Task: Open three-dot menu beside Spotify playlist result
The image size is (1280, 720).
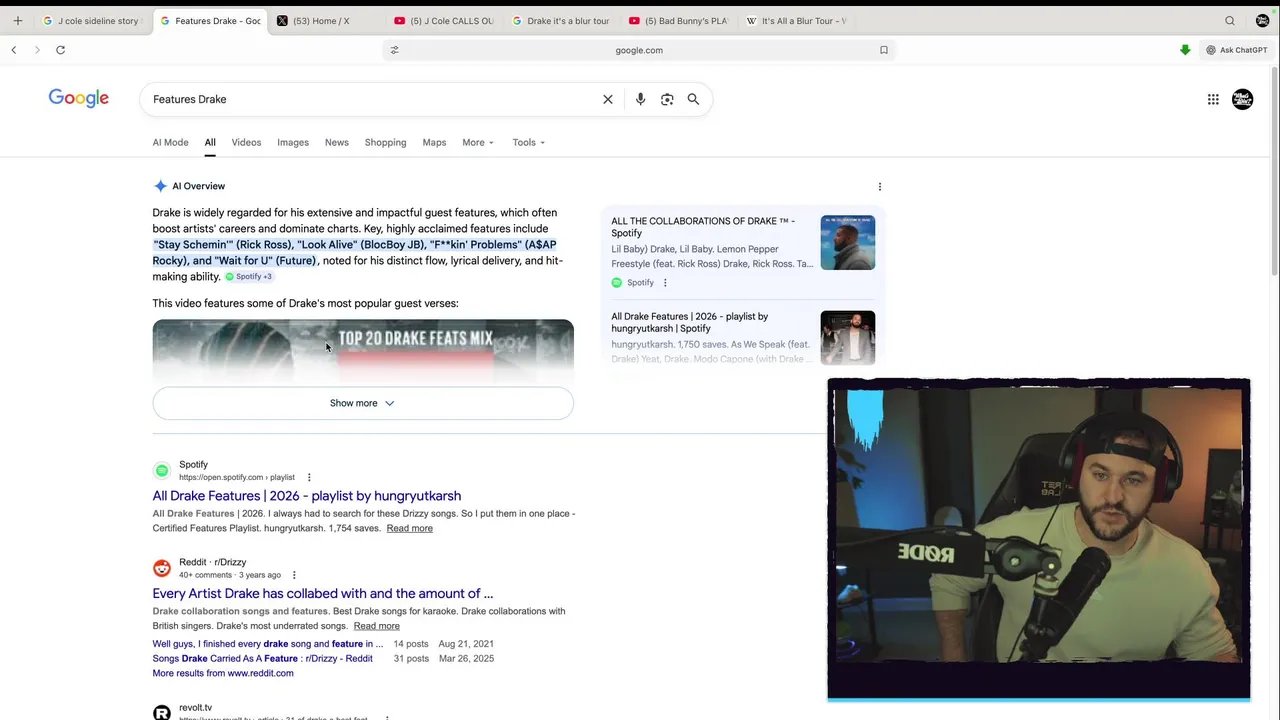Action: (x=309, y=477)
